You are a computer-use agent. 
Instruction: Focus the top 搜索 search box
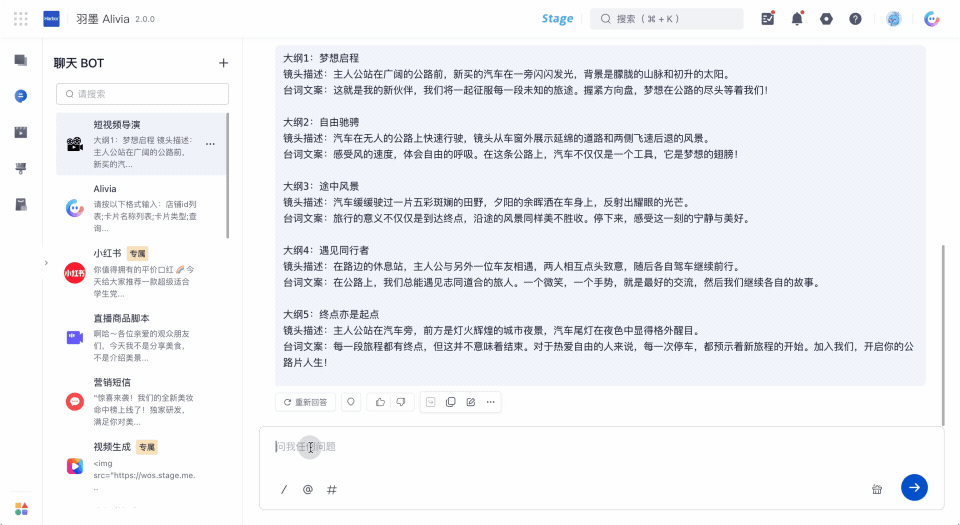coord(667,19)
